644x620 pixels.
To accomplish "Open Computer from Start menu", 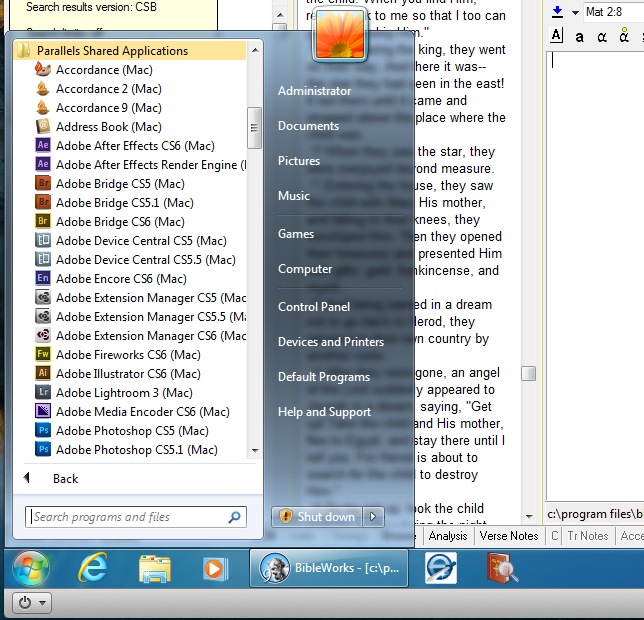I will click(305, 269).
